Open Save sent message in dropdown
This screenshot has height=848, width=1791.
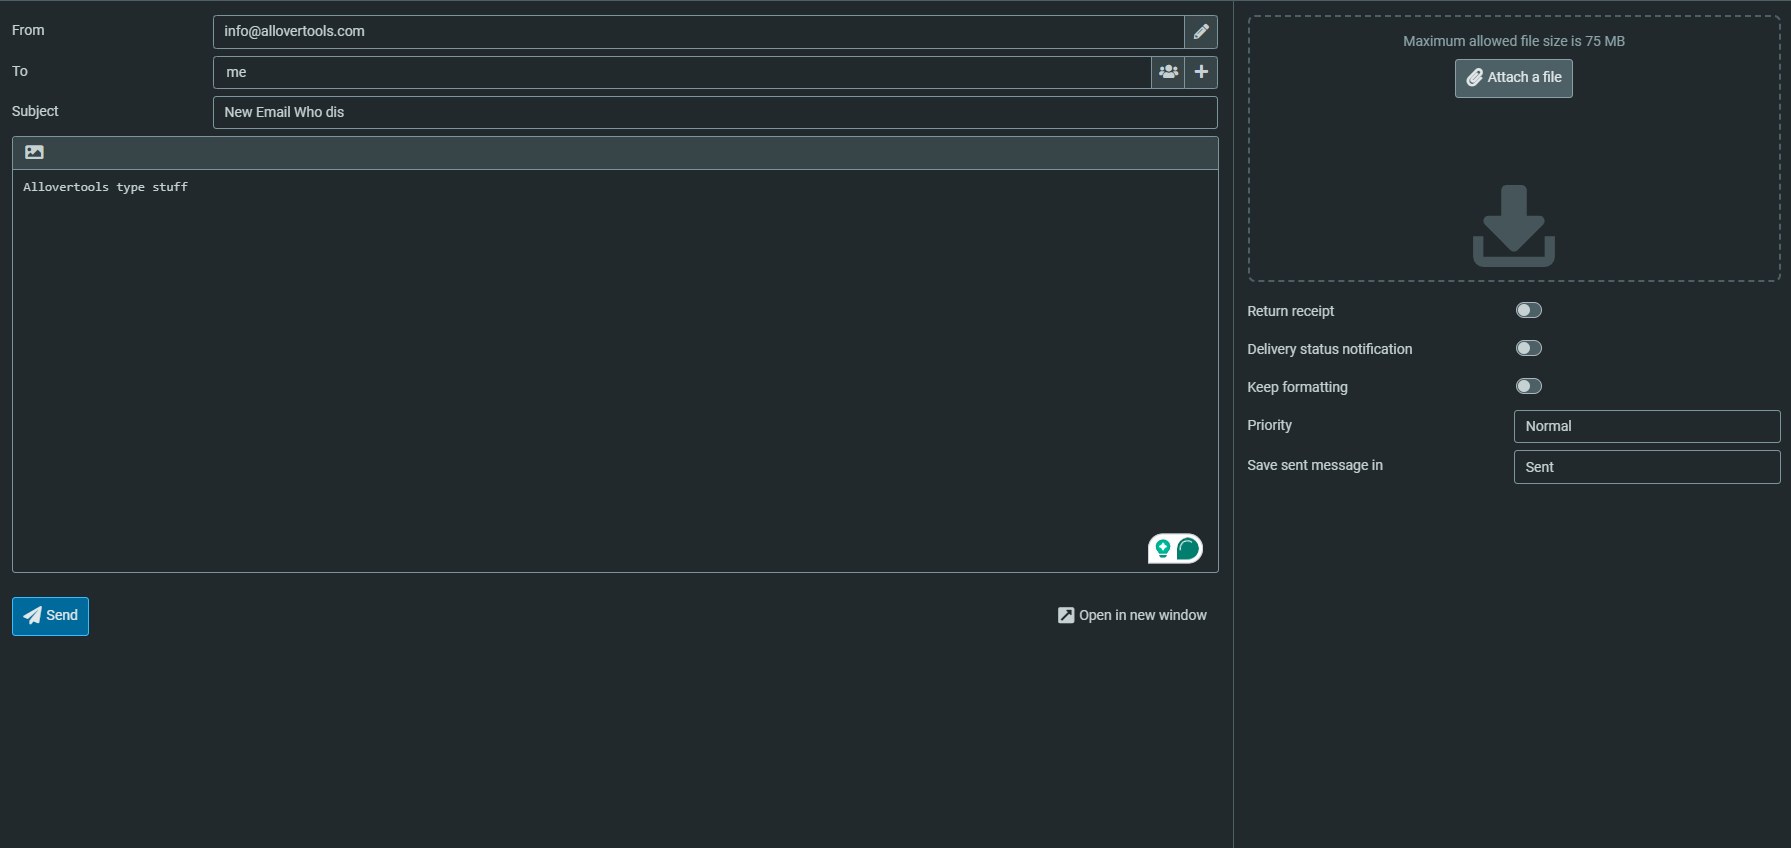click(x=1647, y=467)
